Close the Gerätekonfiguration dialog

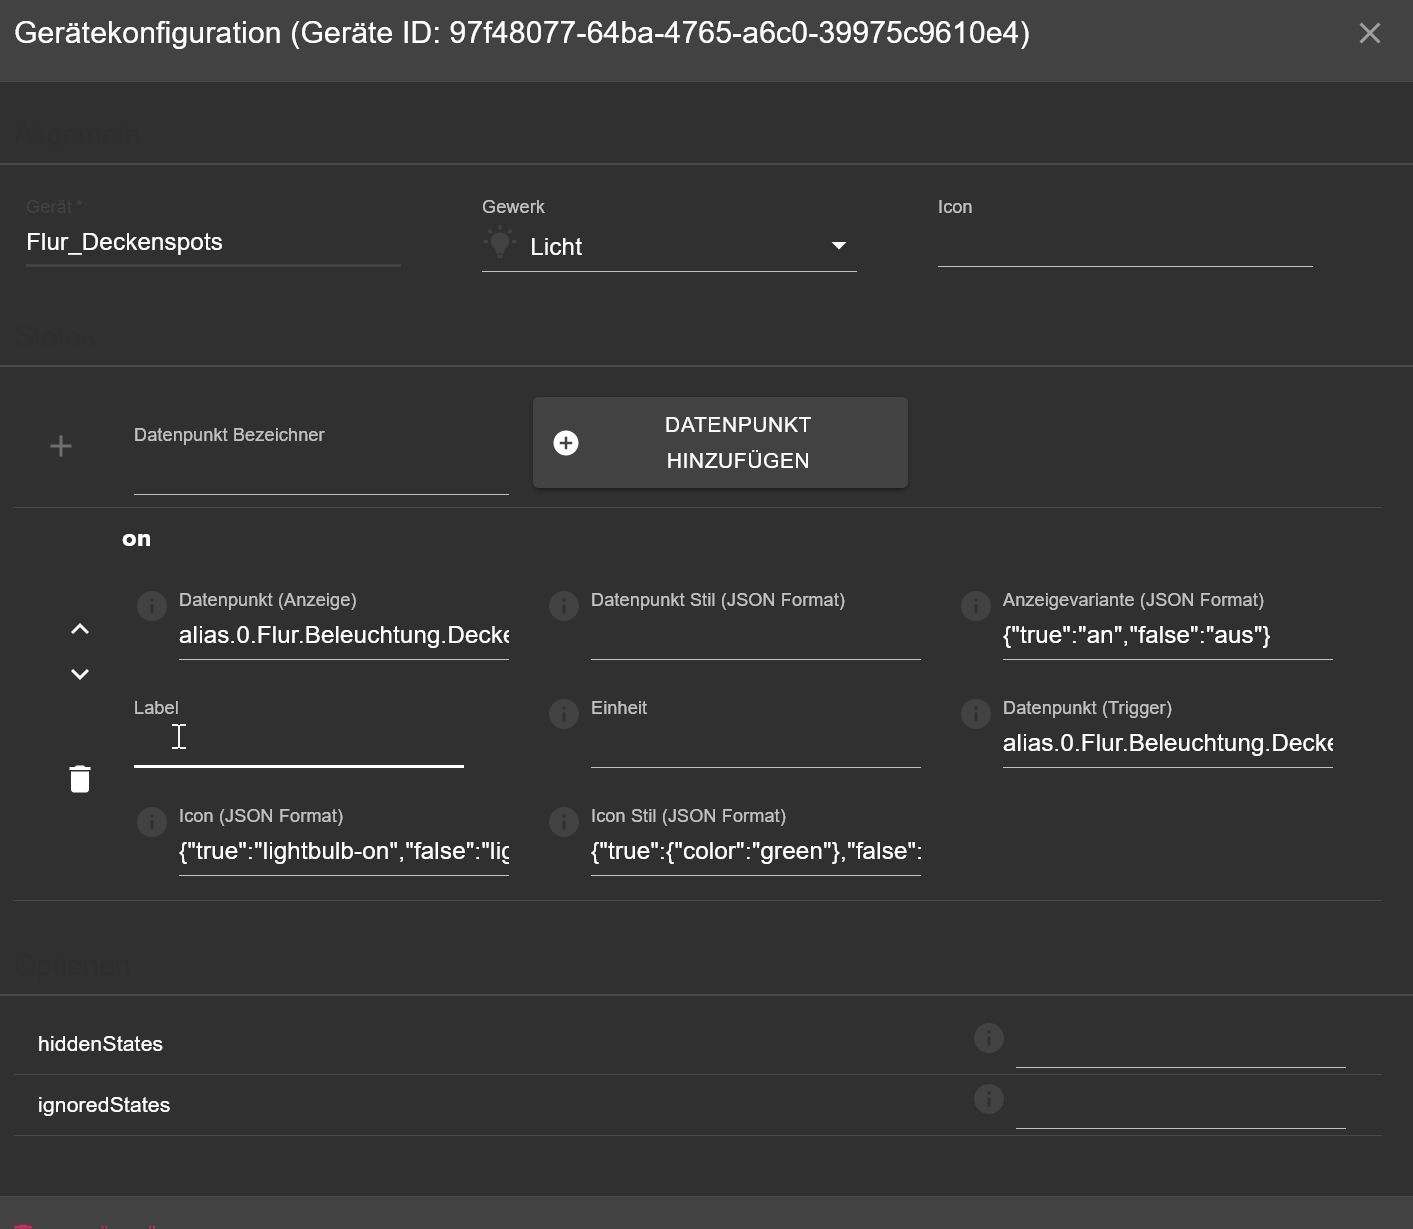click(1370, 33)
